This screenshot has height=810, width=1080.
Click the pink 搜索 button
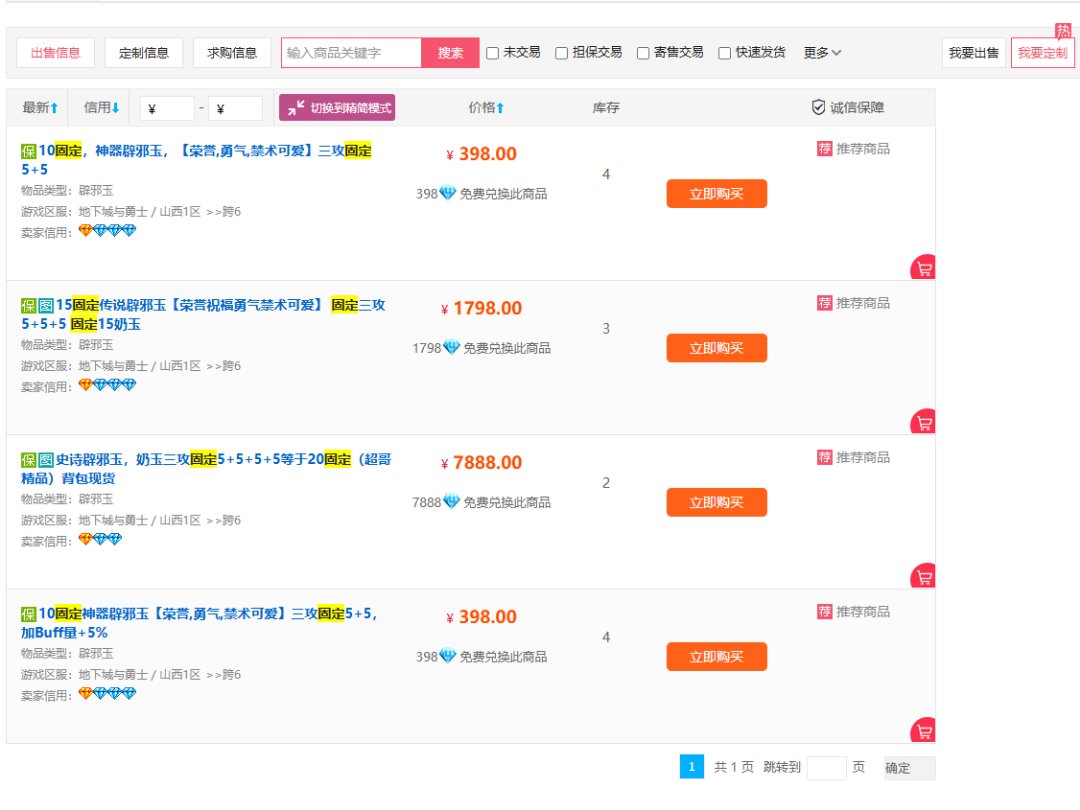tap(450, 53)
